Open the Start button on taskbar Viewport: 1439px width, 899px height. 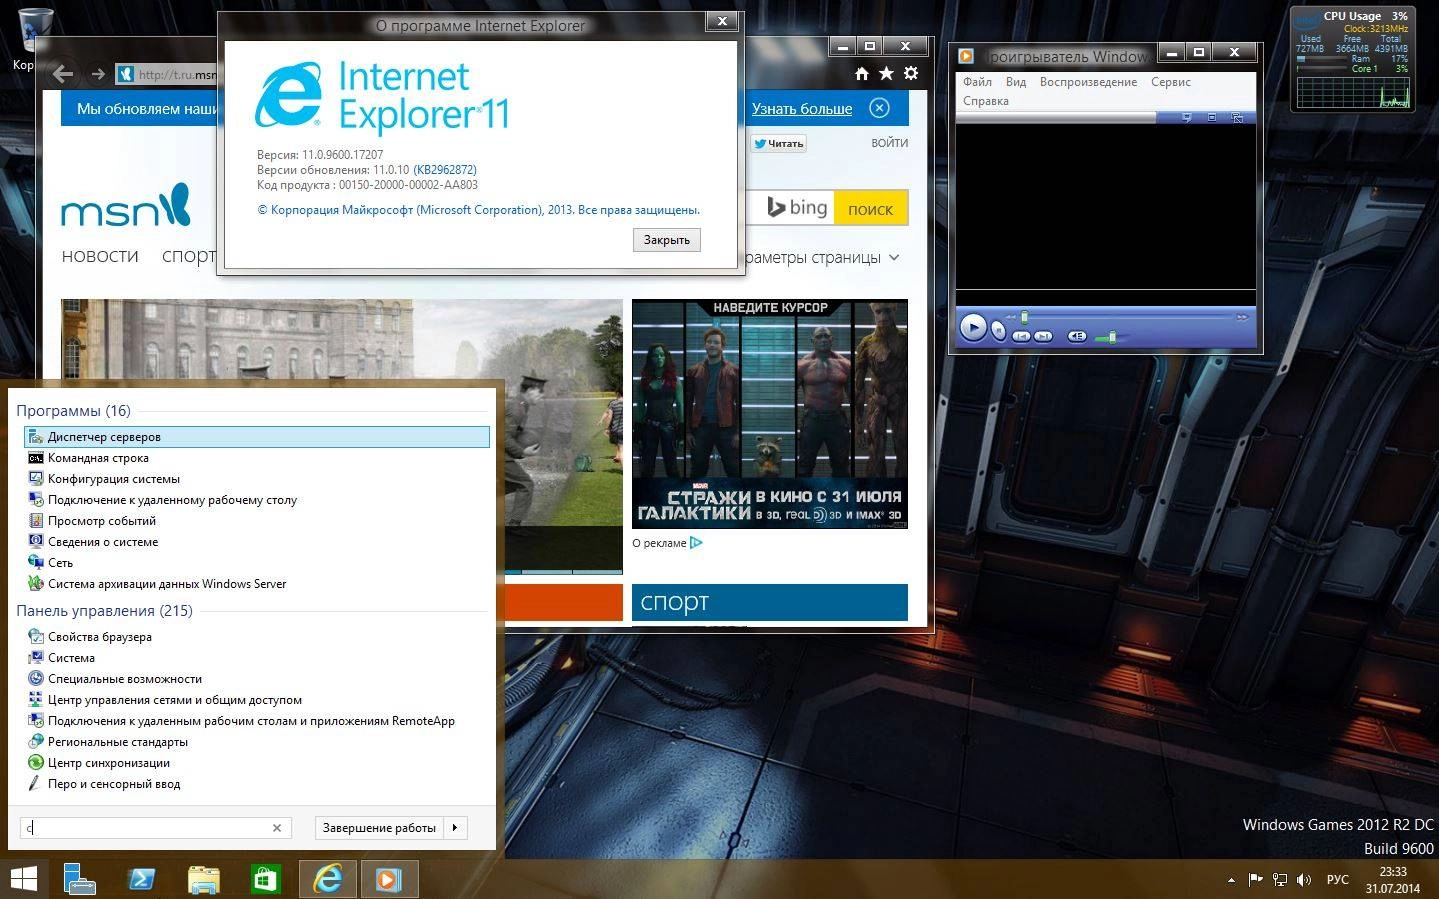[24, 879]
